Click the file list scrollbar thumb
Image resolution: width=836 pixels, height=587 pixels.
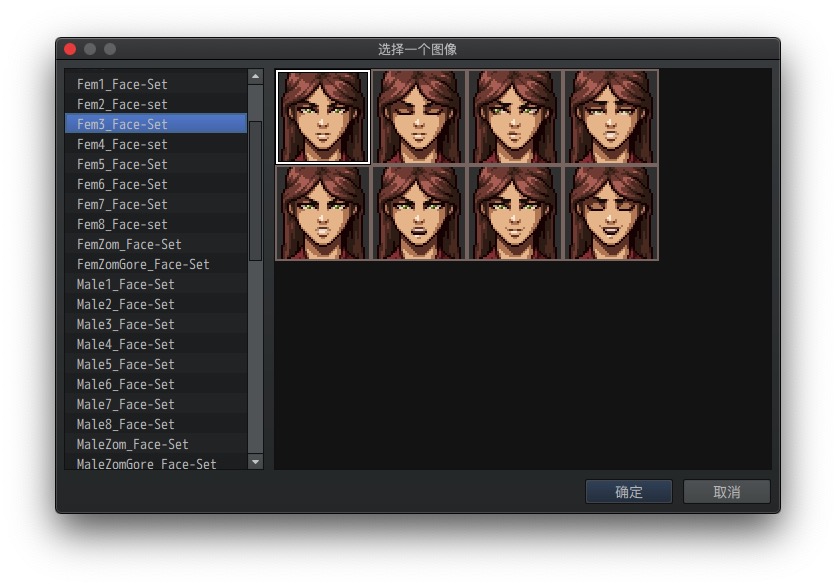coord(255,191)
